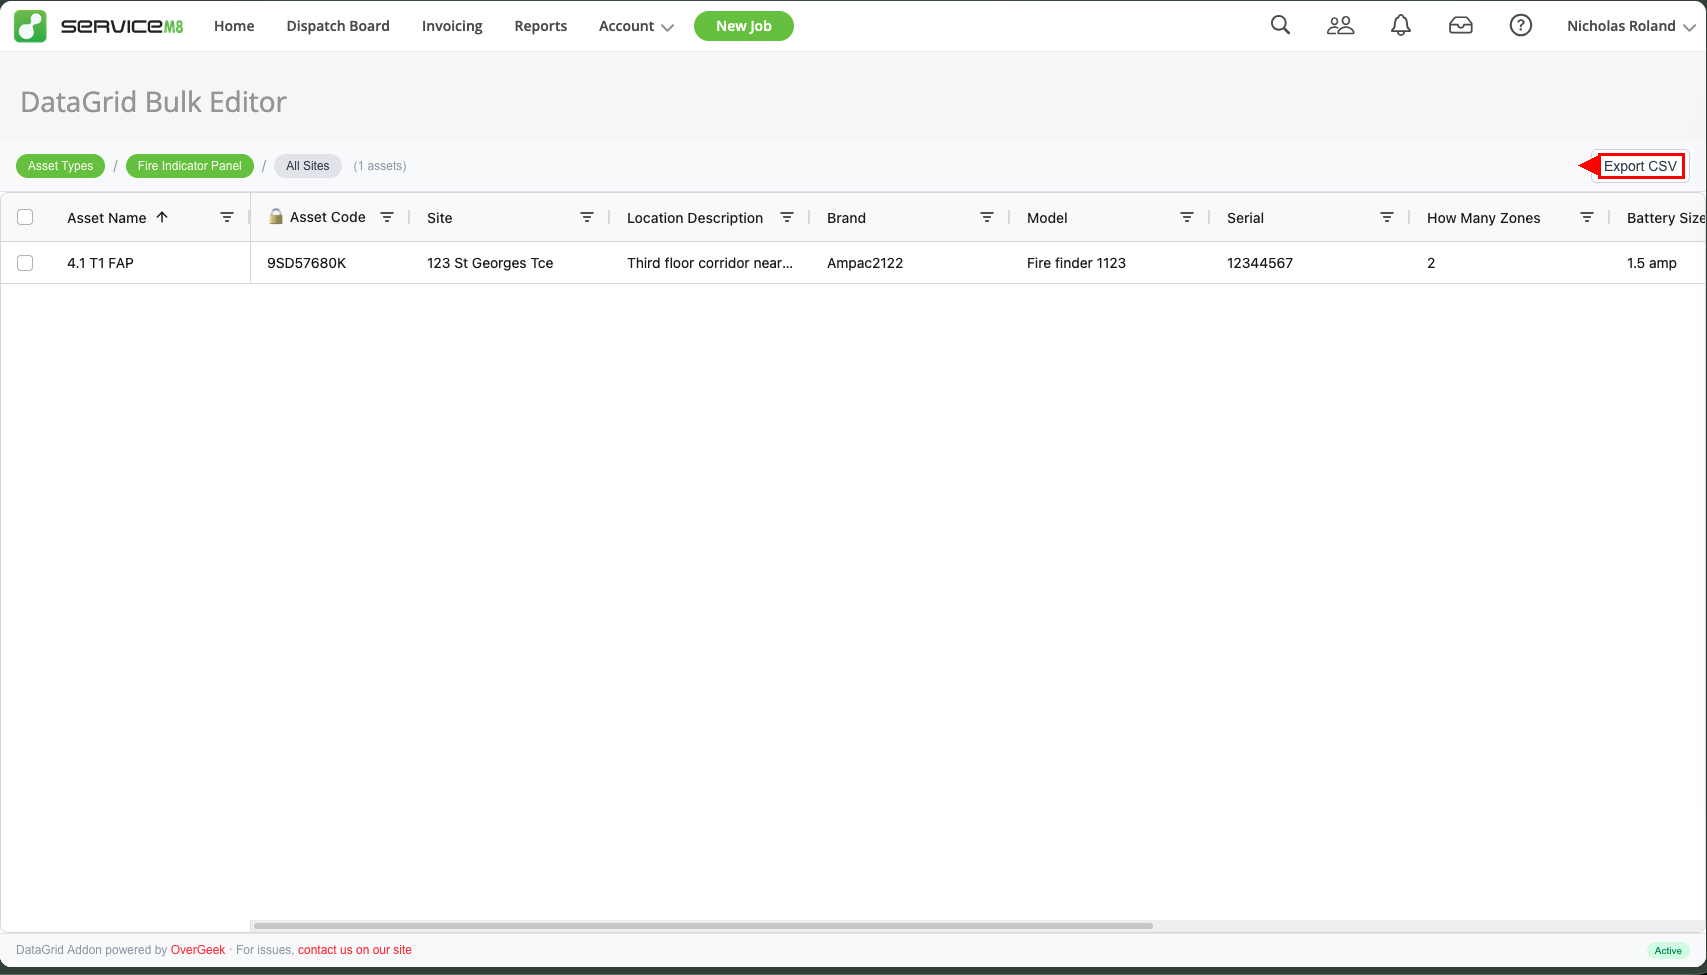Toggle the select-all checkbox in header row
Viewport: 1707px width, 975px height.
[x=25, y=216]
